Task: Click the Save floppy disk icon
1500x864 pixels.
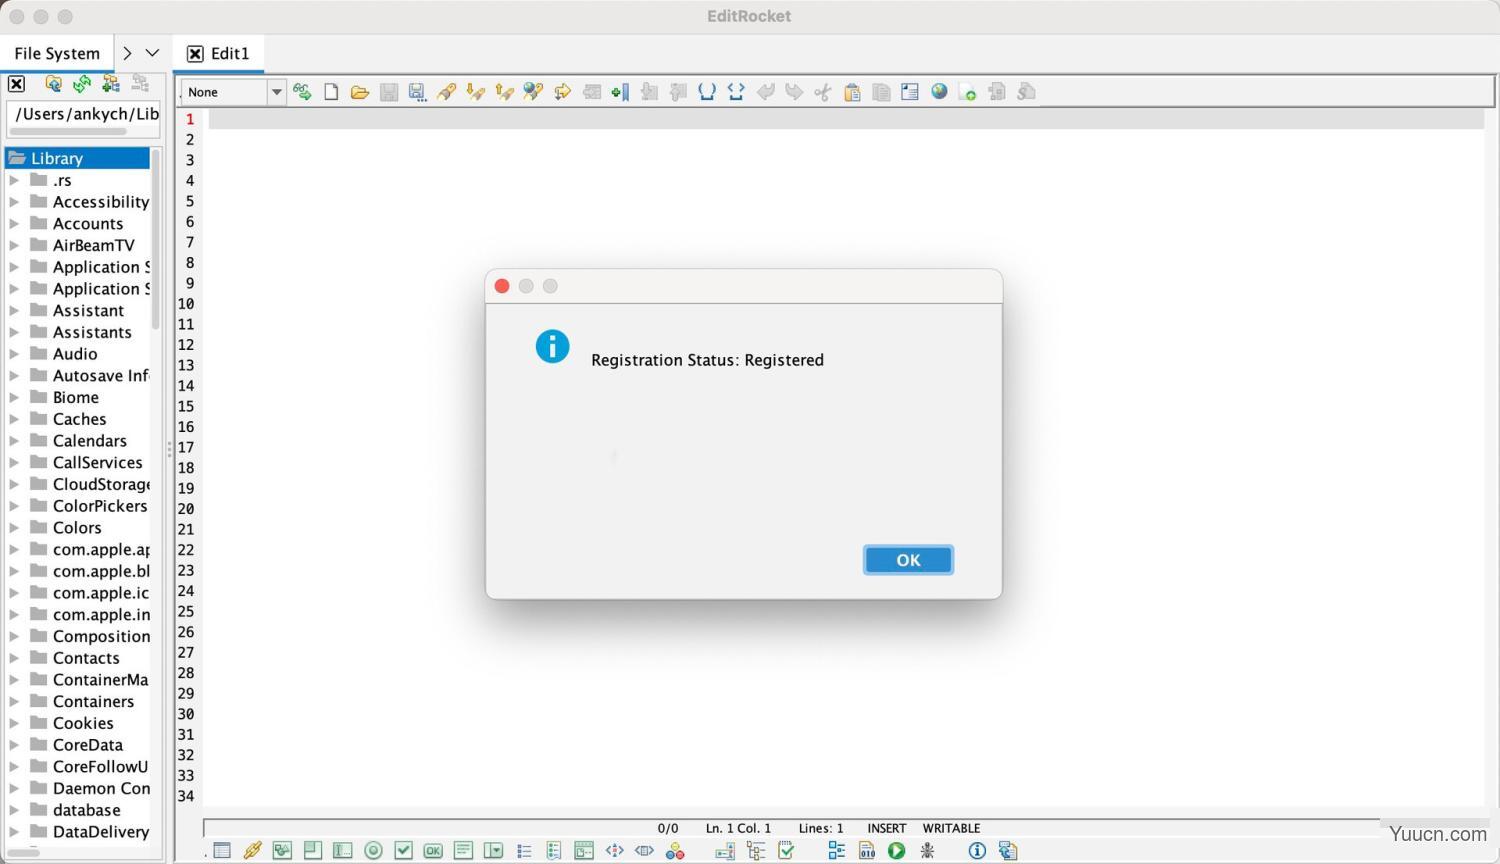Action: point(389,92)
